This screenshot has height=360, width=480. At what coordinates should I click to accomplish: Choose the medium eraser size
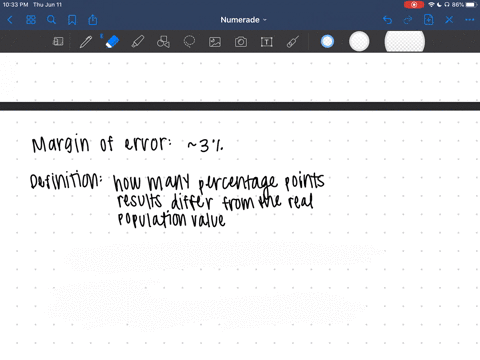tap(359, 42)
